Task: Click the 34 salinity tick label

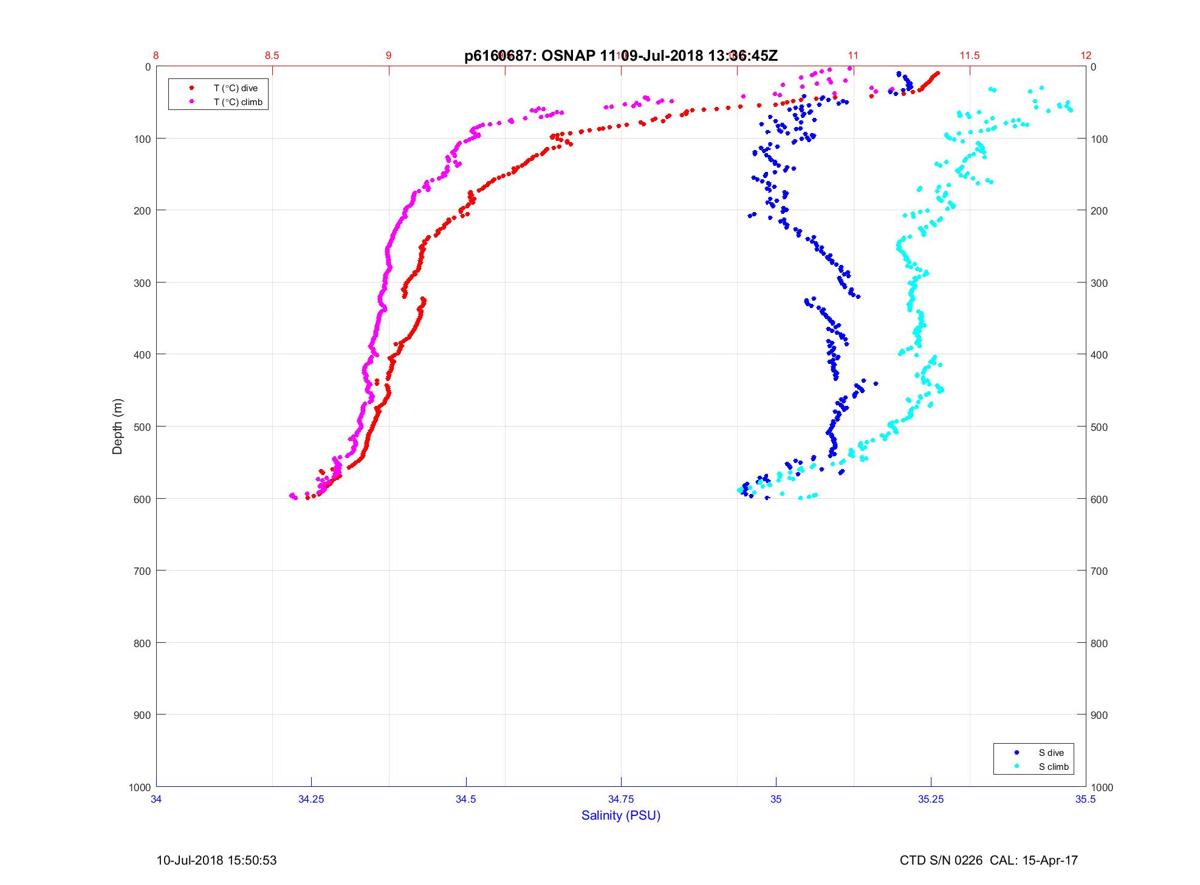Action: (157, 799)
